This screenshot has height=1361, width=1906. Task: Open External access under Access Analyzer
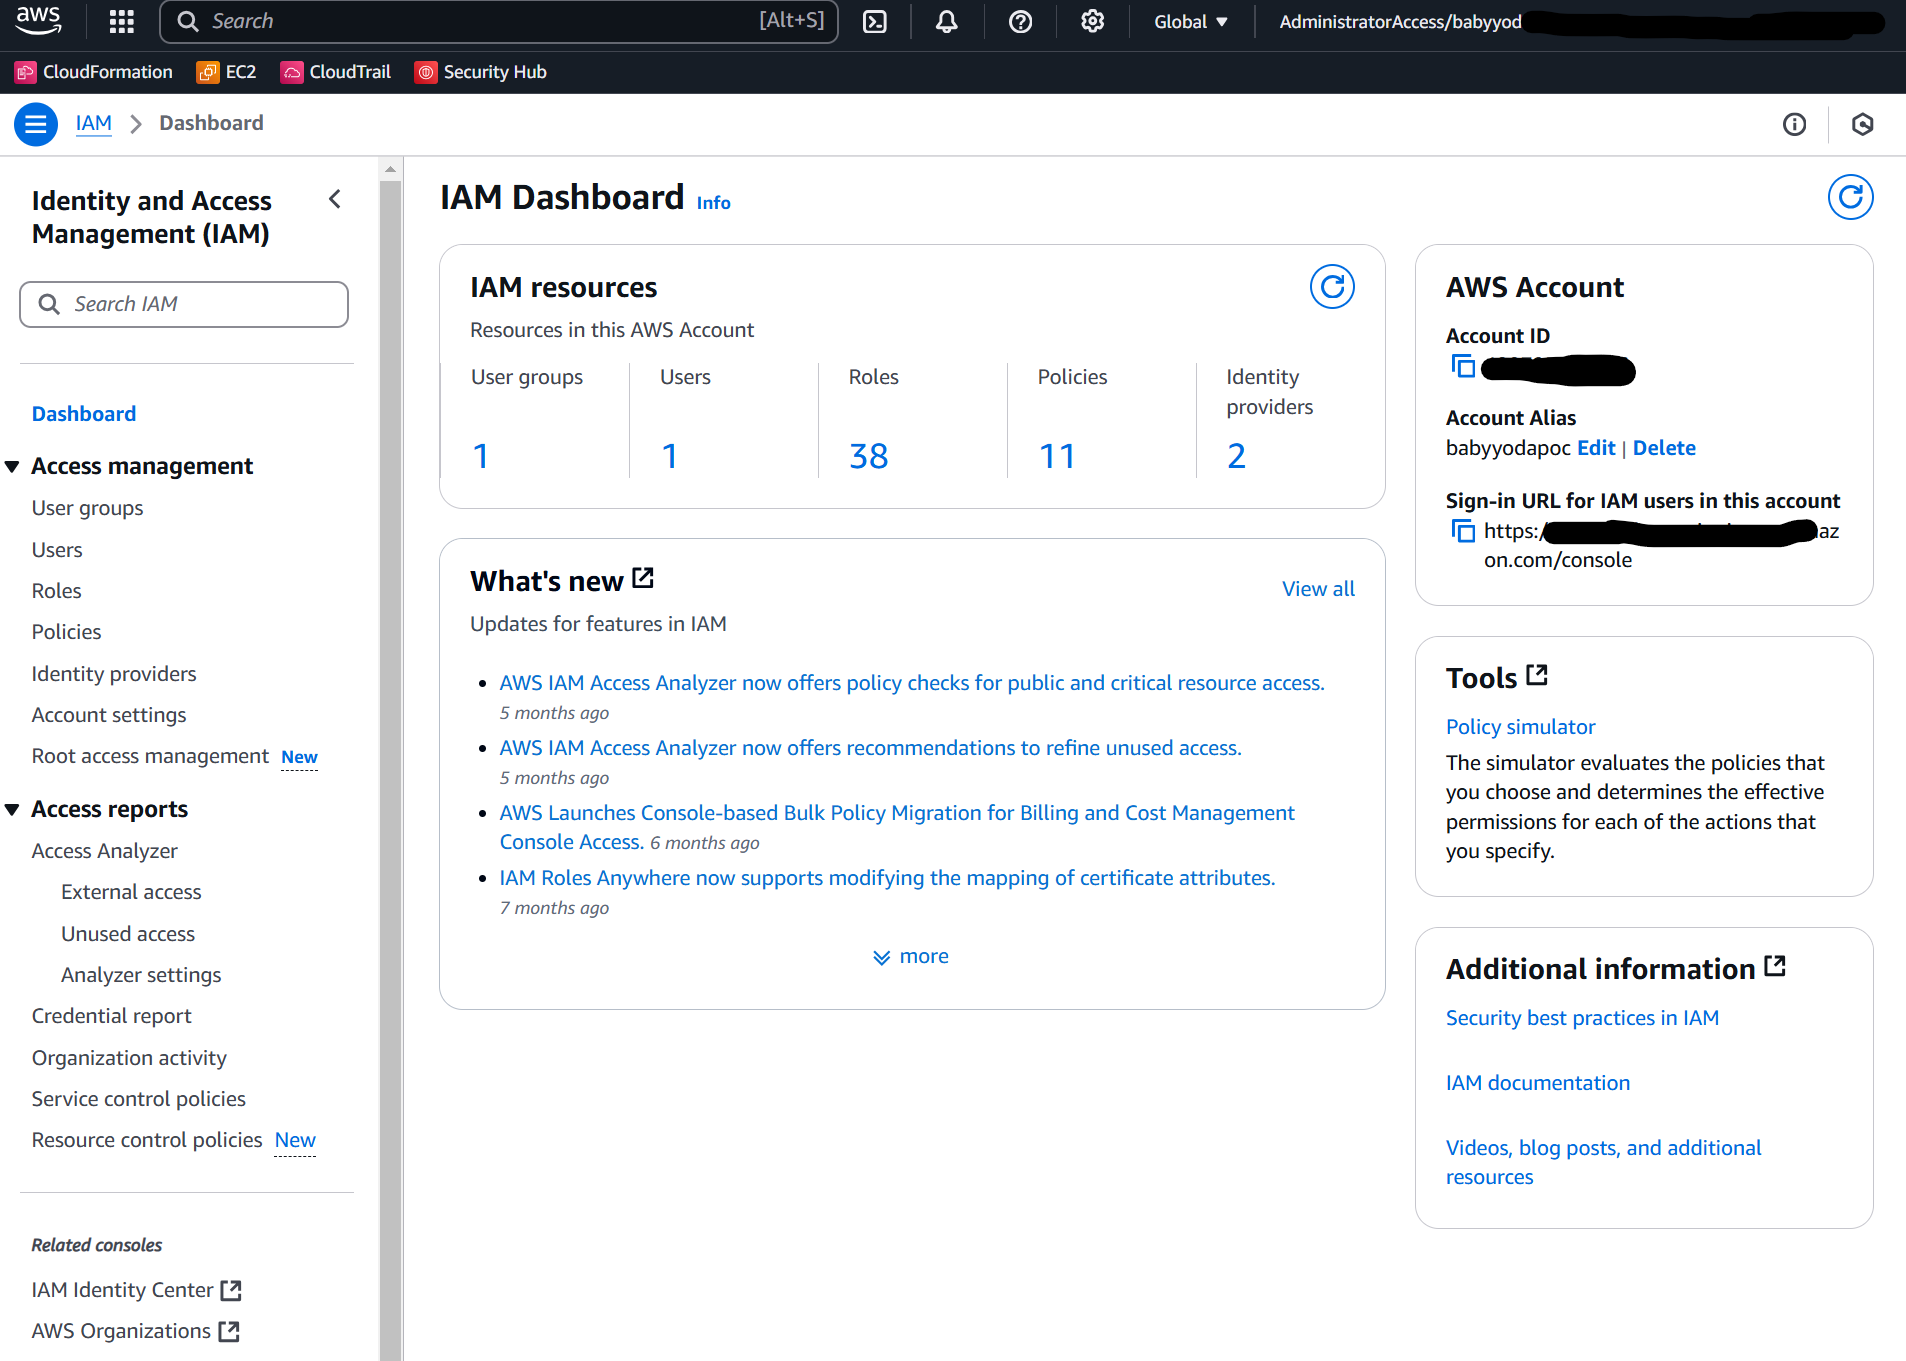(131, 892)
